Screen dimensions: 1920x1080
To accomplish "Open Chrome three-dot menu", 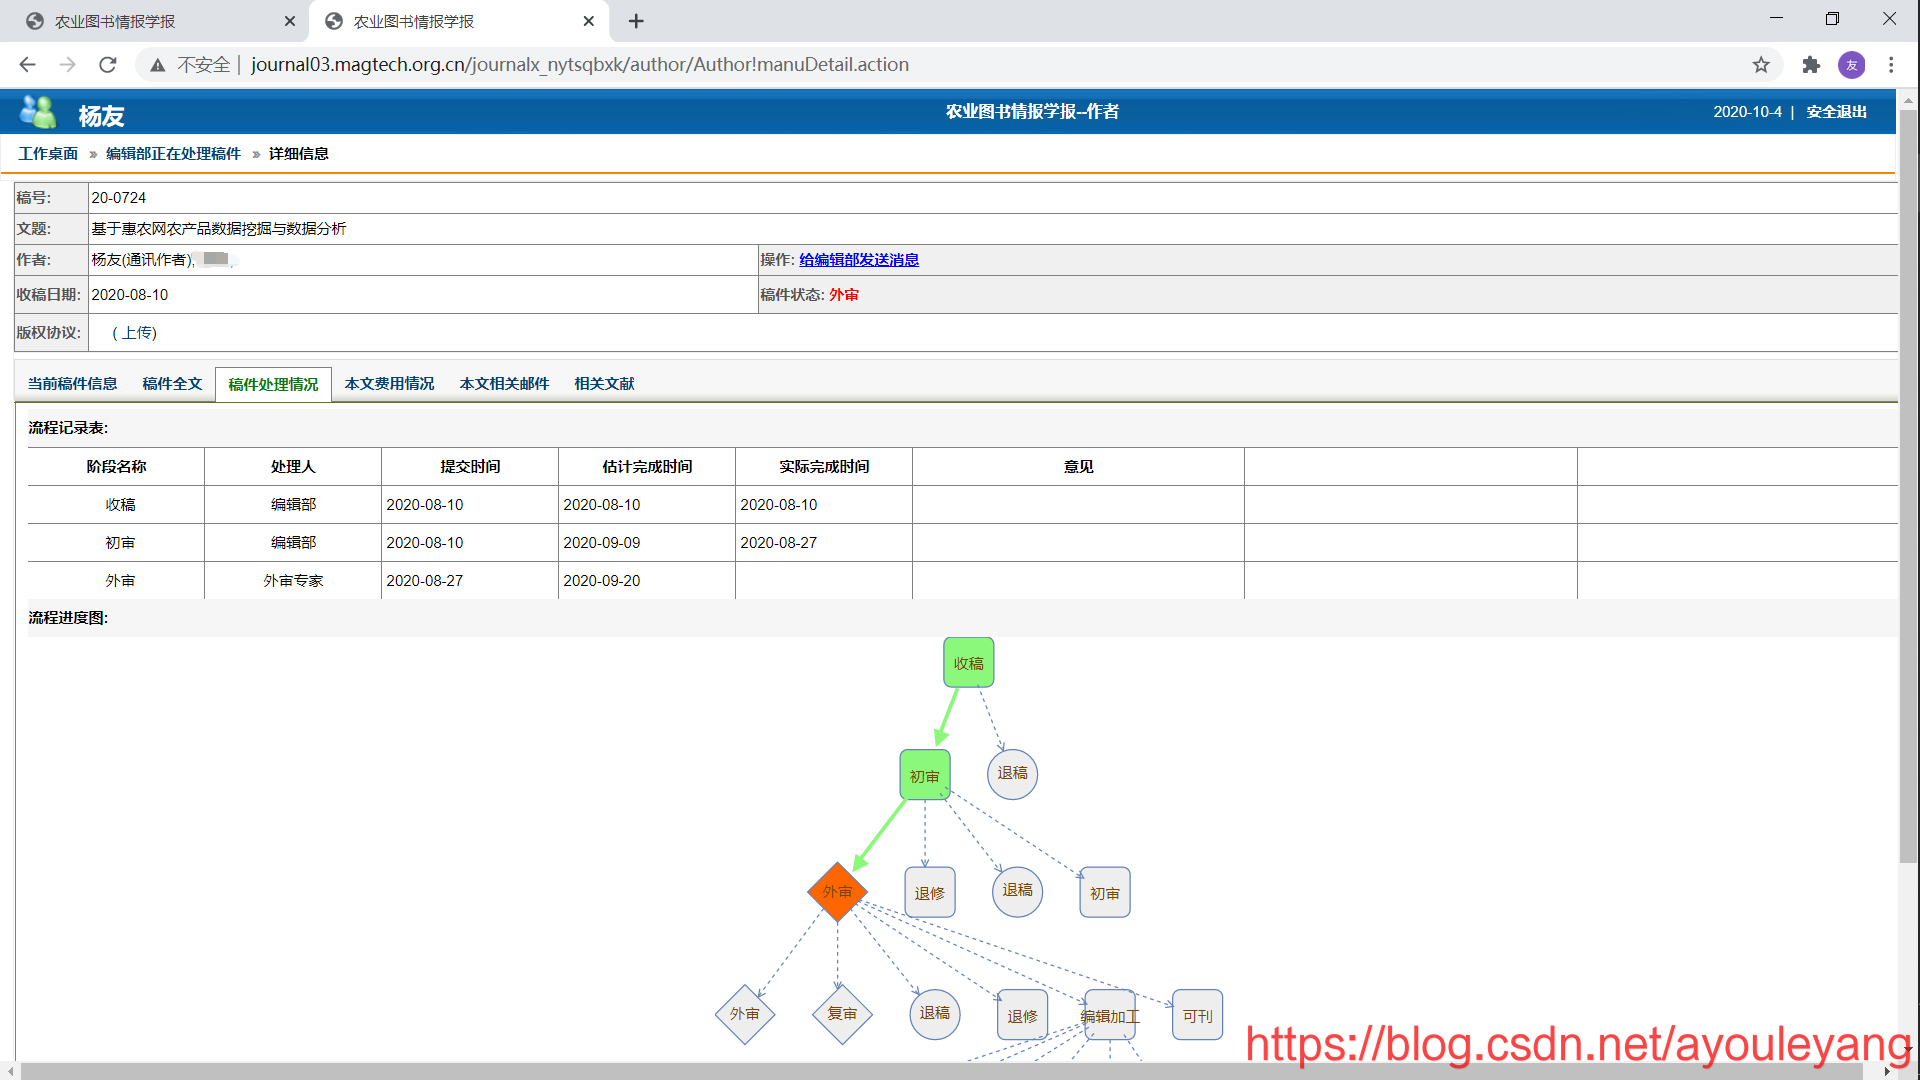I will tap(1891, 65).
